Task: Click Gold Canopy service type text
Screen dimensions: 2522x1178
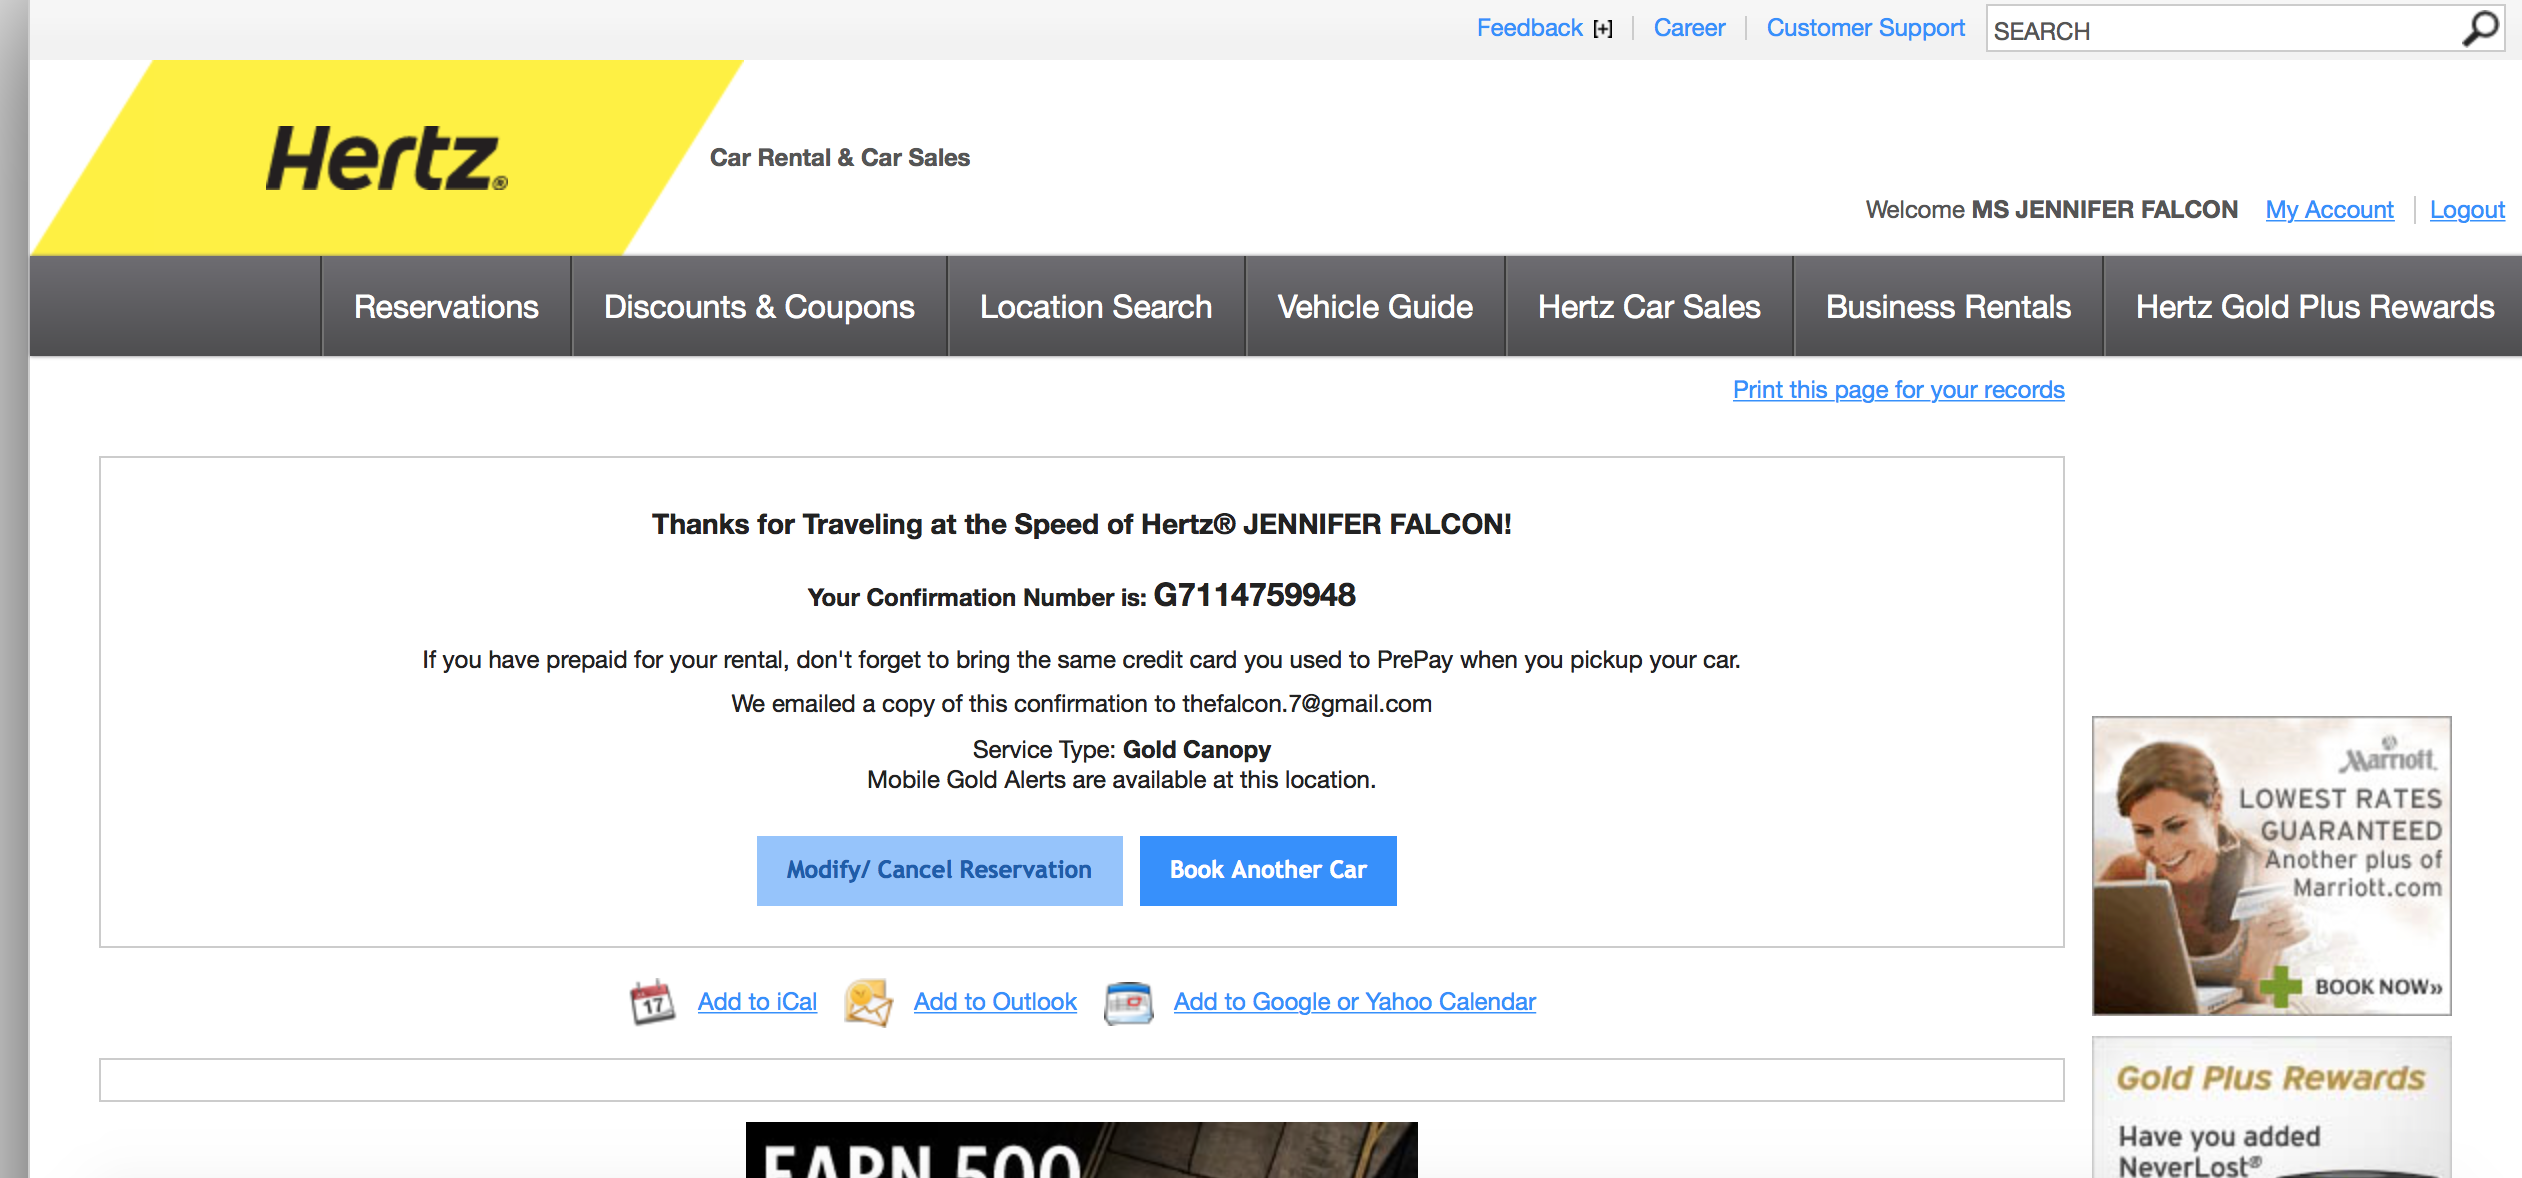Action: [x=1196, y=750]
